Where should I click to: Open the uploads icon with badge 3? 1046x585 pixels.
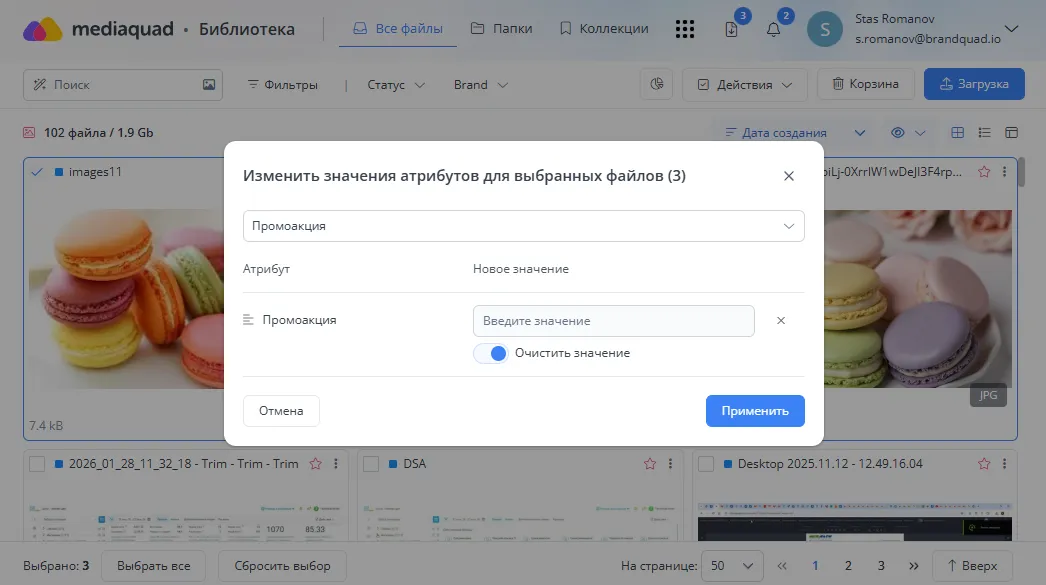730,29
